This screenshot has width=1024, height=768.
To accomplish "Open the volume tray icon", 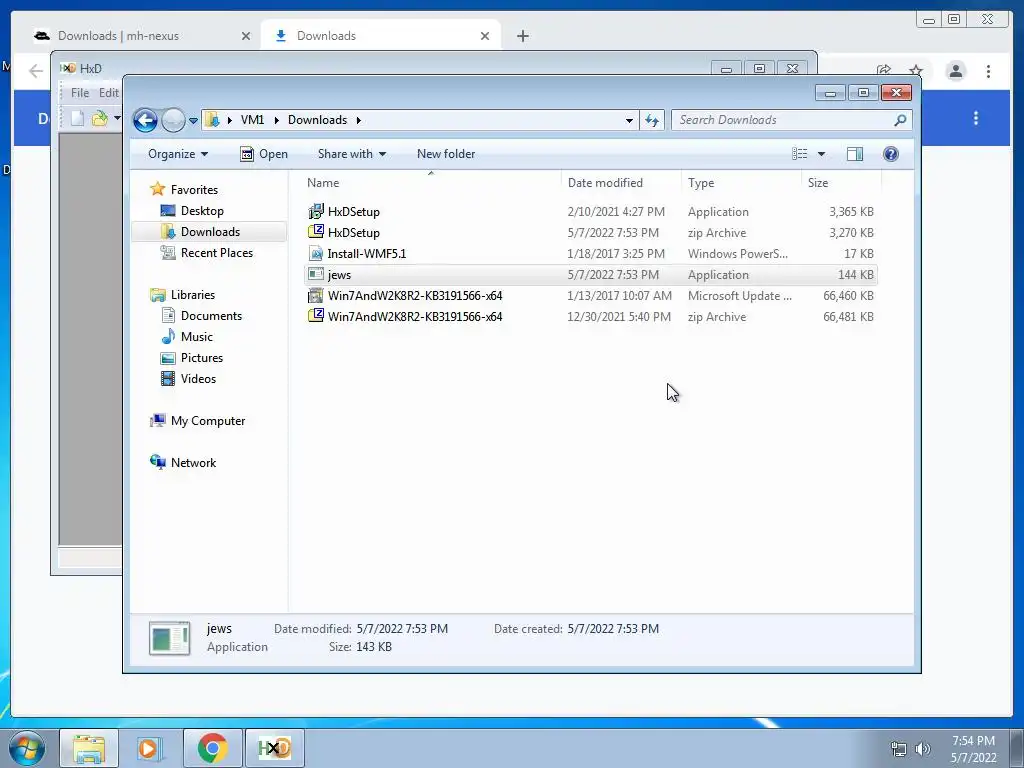I will point(923,749).
